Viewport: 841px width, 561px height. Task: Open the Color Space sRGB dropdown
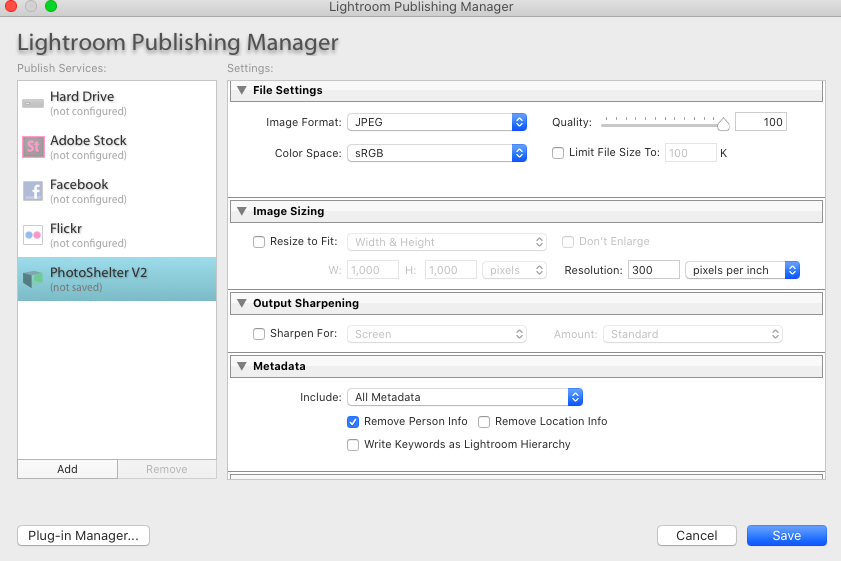(x=437, y=154)
